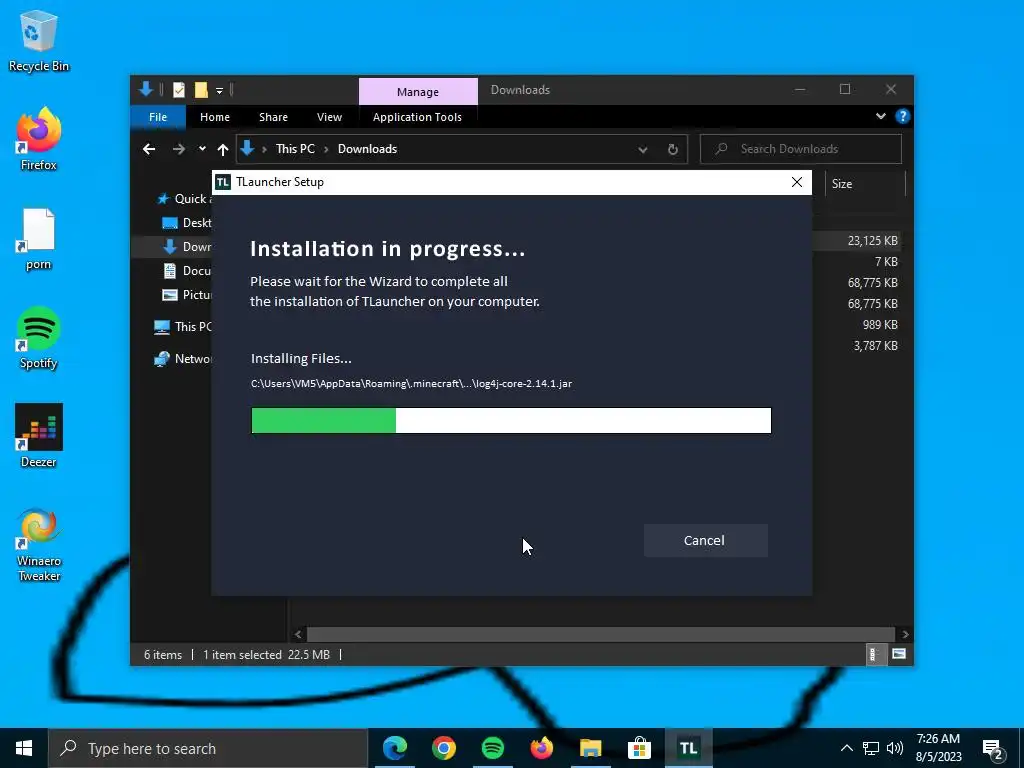Refresh the Downloads folder
The height and width of the screenshot is (768, 1024).
673,150
